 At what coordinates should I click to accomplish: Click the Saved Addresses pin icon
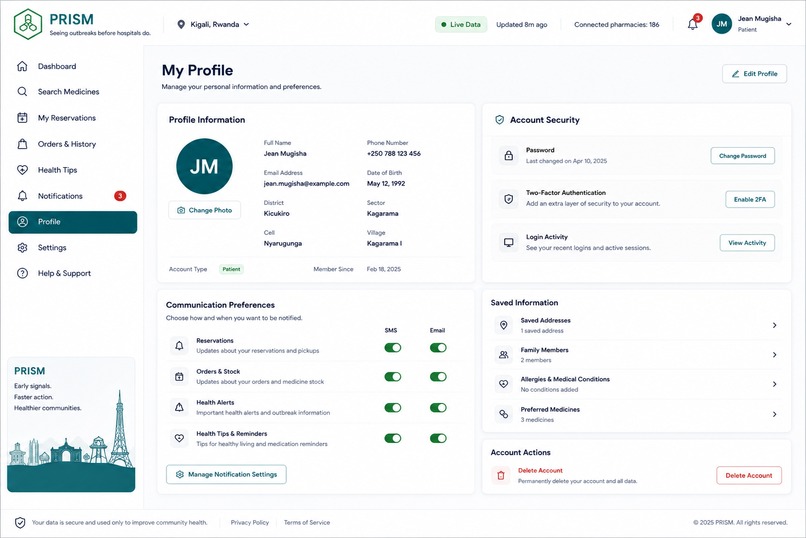pyautogui.click(x=504, y=325)
